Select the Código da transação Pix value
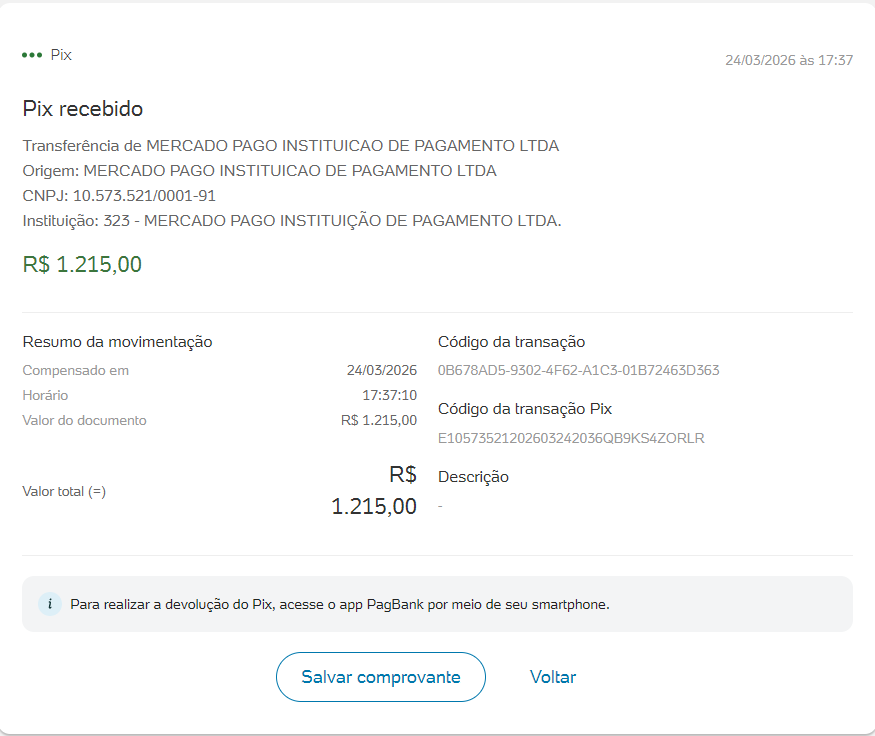This screenshot has width=875, height=736. point(571,438)
